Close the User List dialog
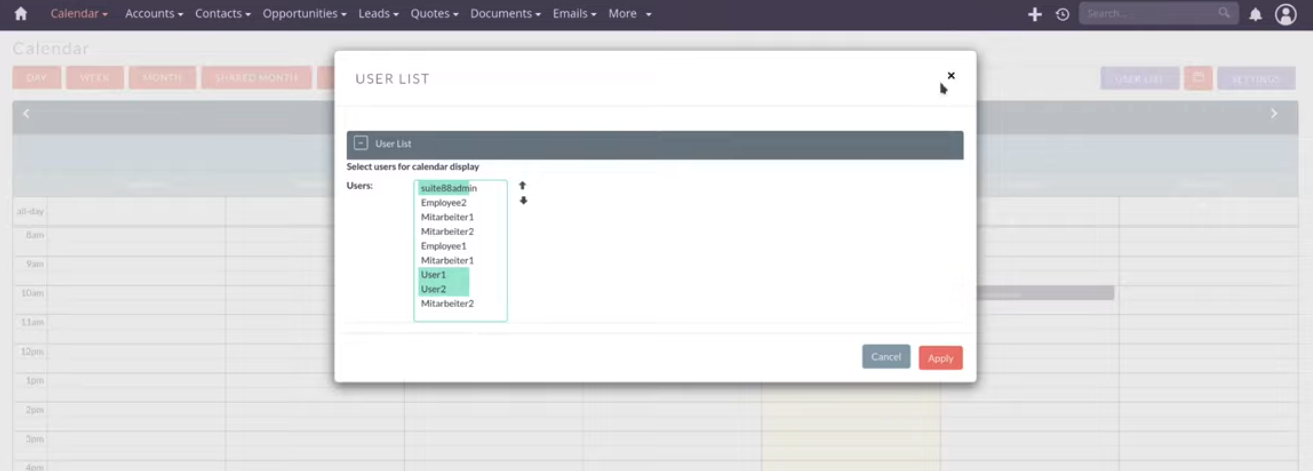Screen dimensions: 1313x471 click(951, 75)
